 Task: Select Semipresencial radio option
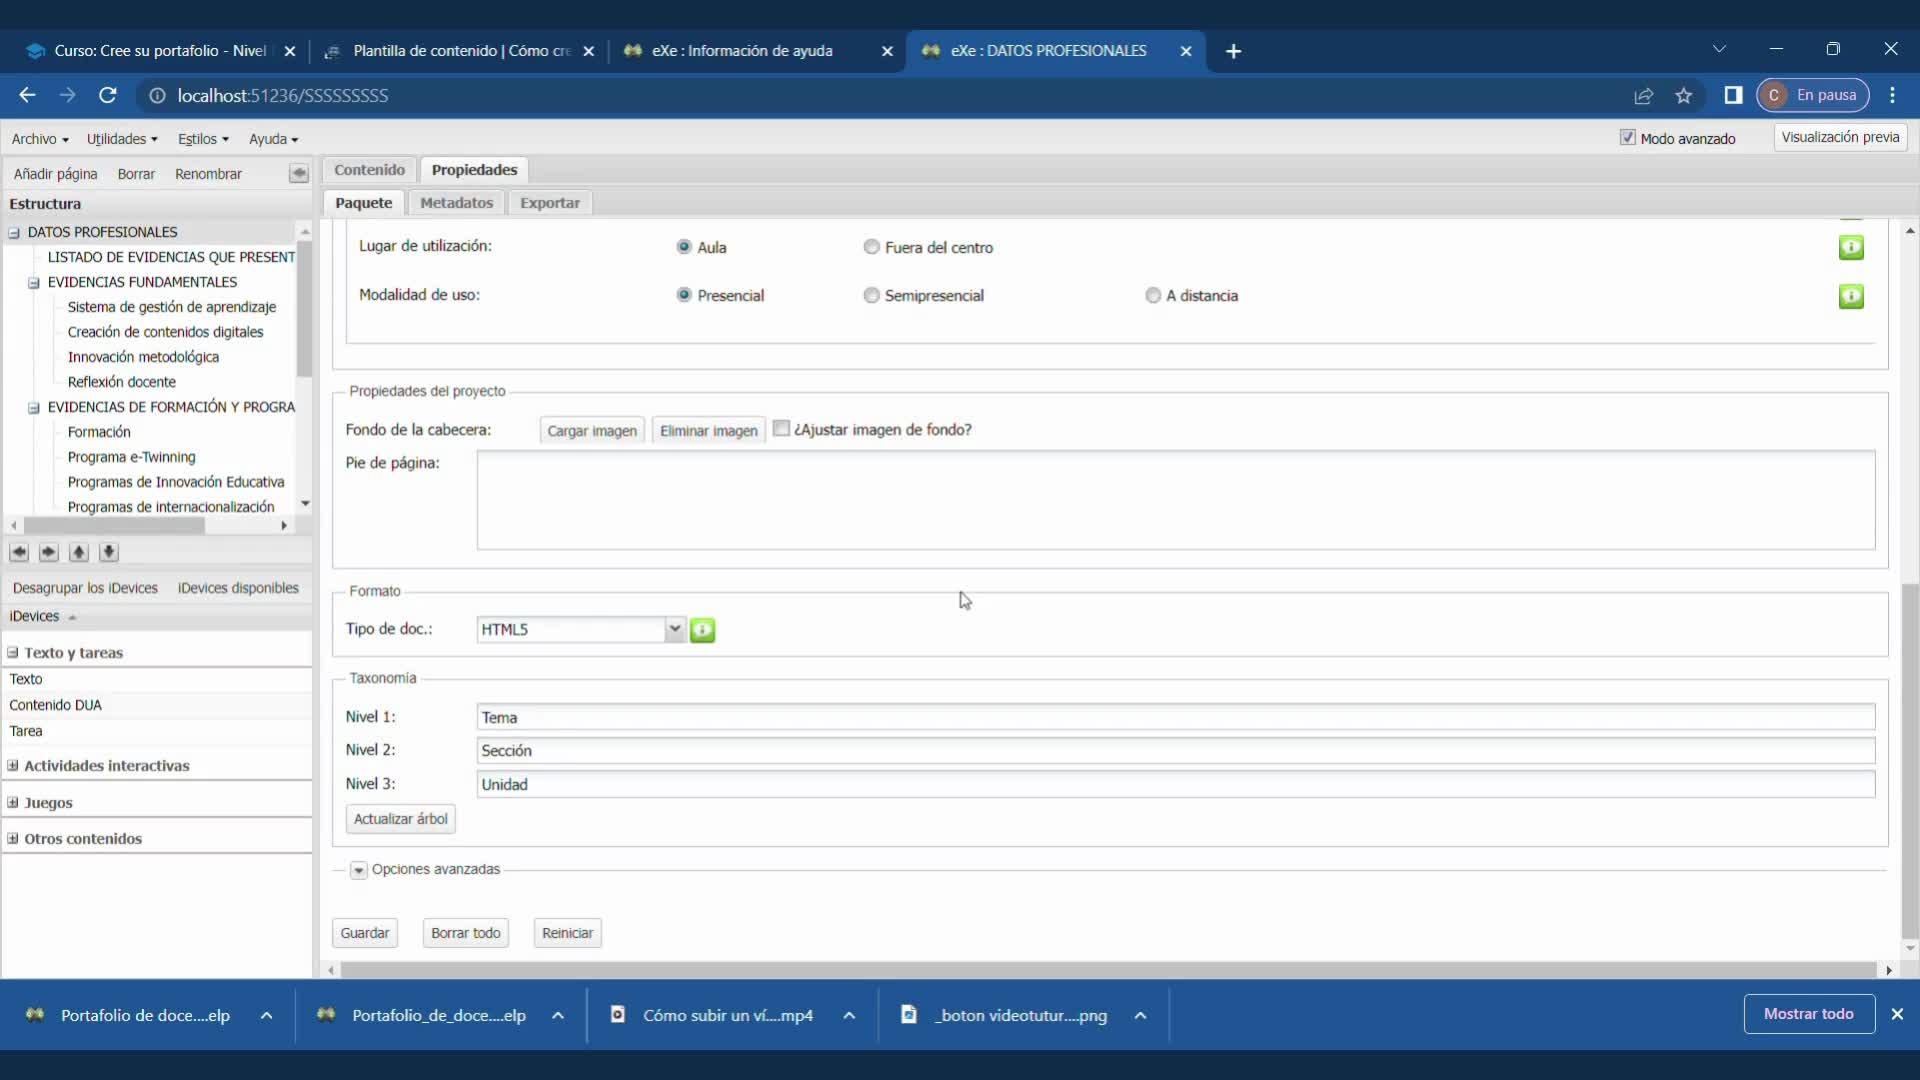(x=871, y=296)
